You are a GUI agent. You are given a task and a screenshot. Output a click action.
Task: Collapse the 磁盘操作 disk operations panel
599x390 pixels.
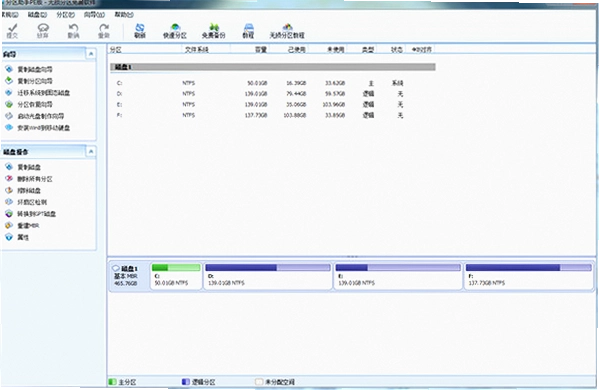91,152
